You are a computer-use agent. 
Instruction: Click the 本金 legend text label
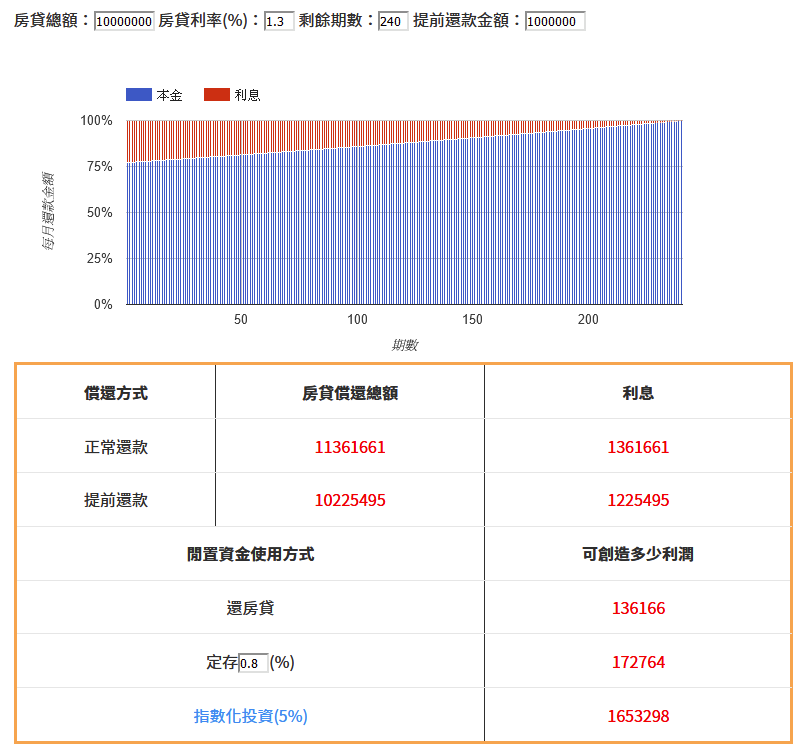[170, 95]
